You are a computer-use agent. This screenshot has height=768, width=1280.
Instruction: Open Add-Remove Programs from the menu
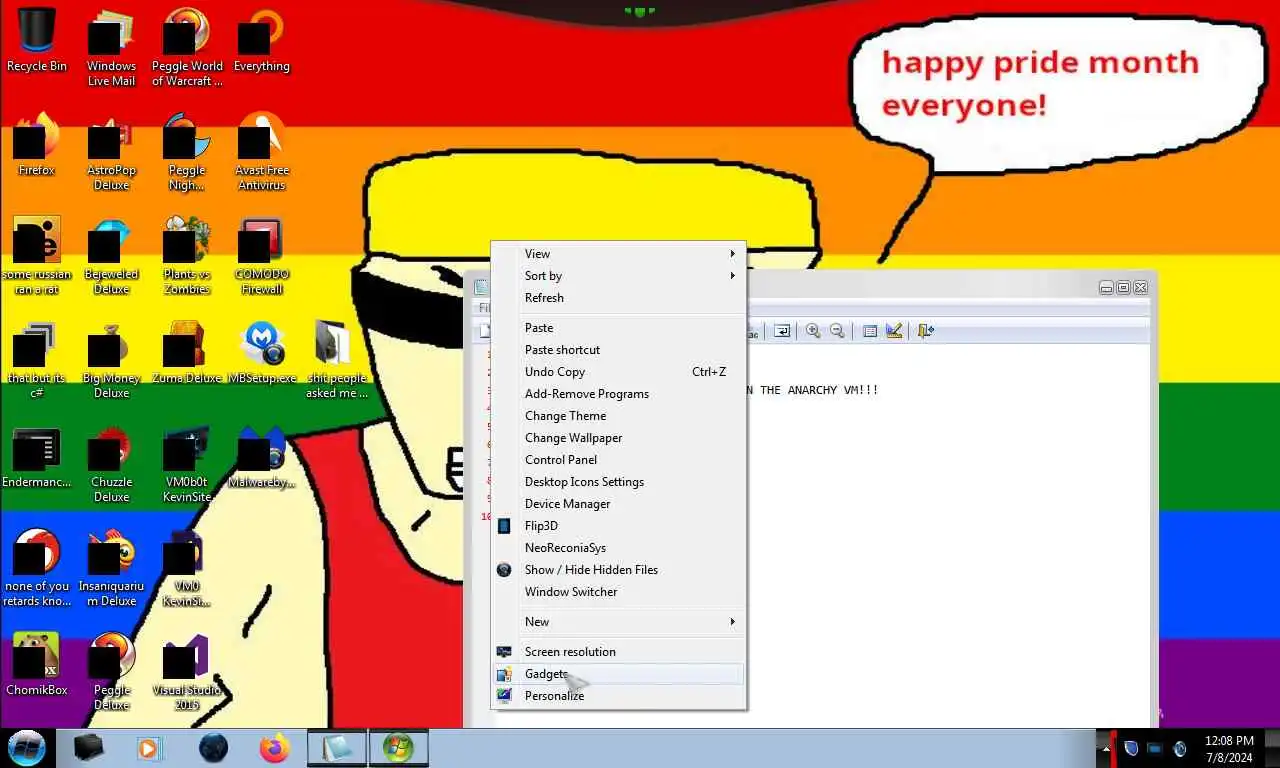pyautogui.click(x=619, y=394)
